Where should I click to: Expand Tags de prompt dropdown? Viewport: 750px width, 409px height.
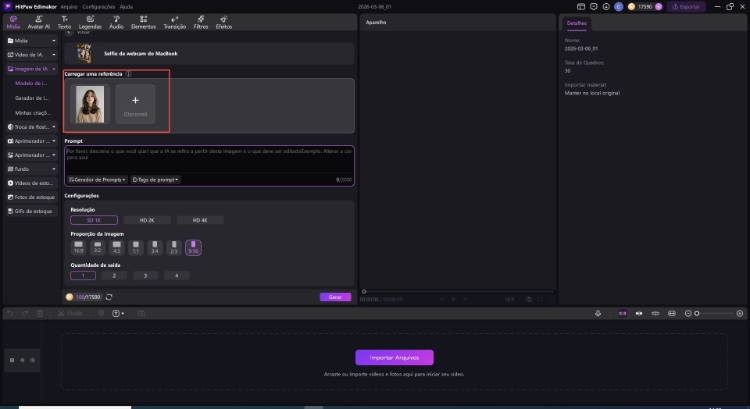[x=155, y=179]
